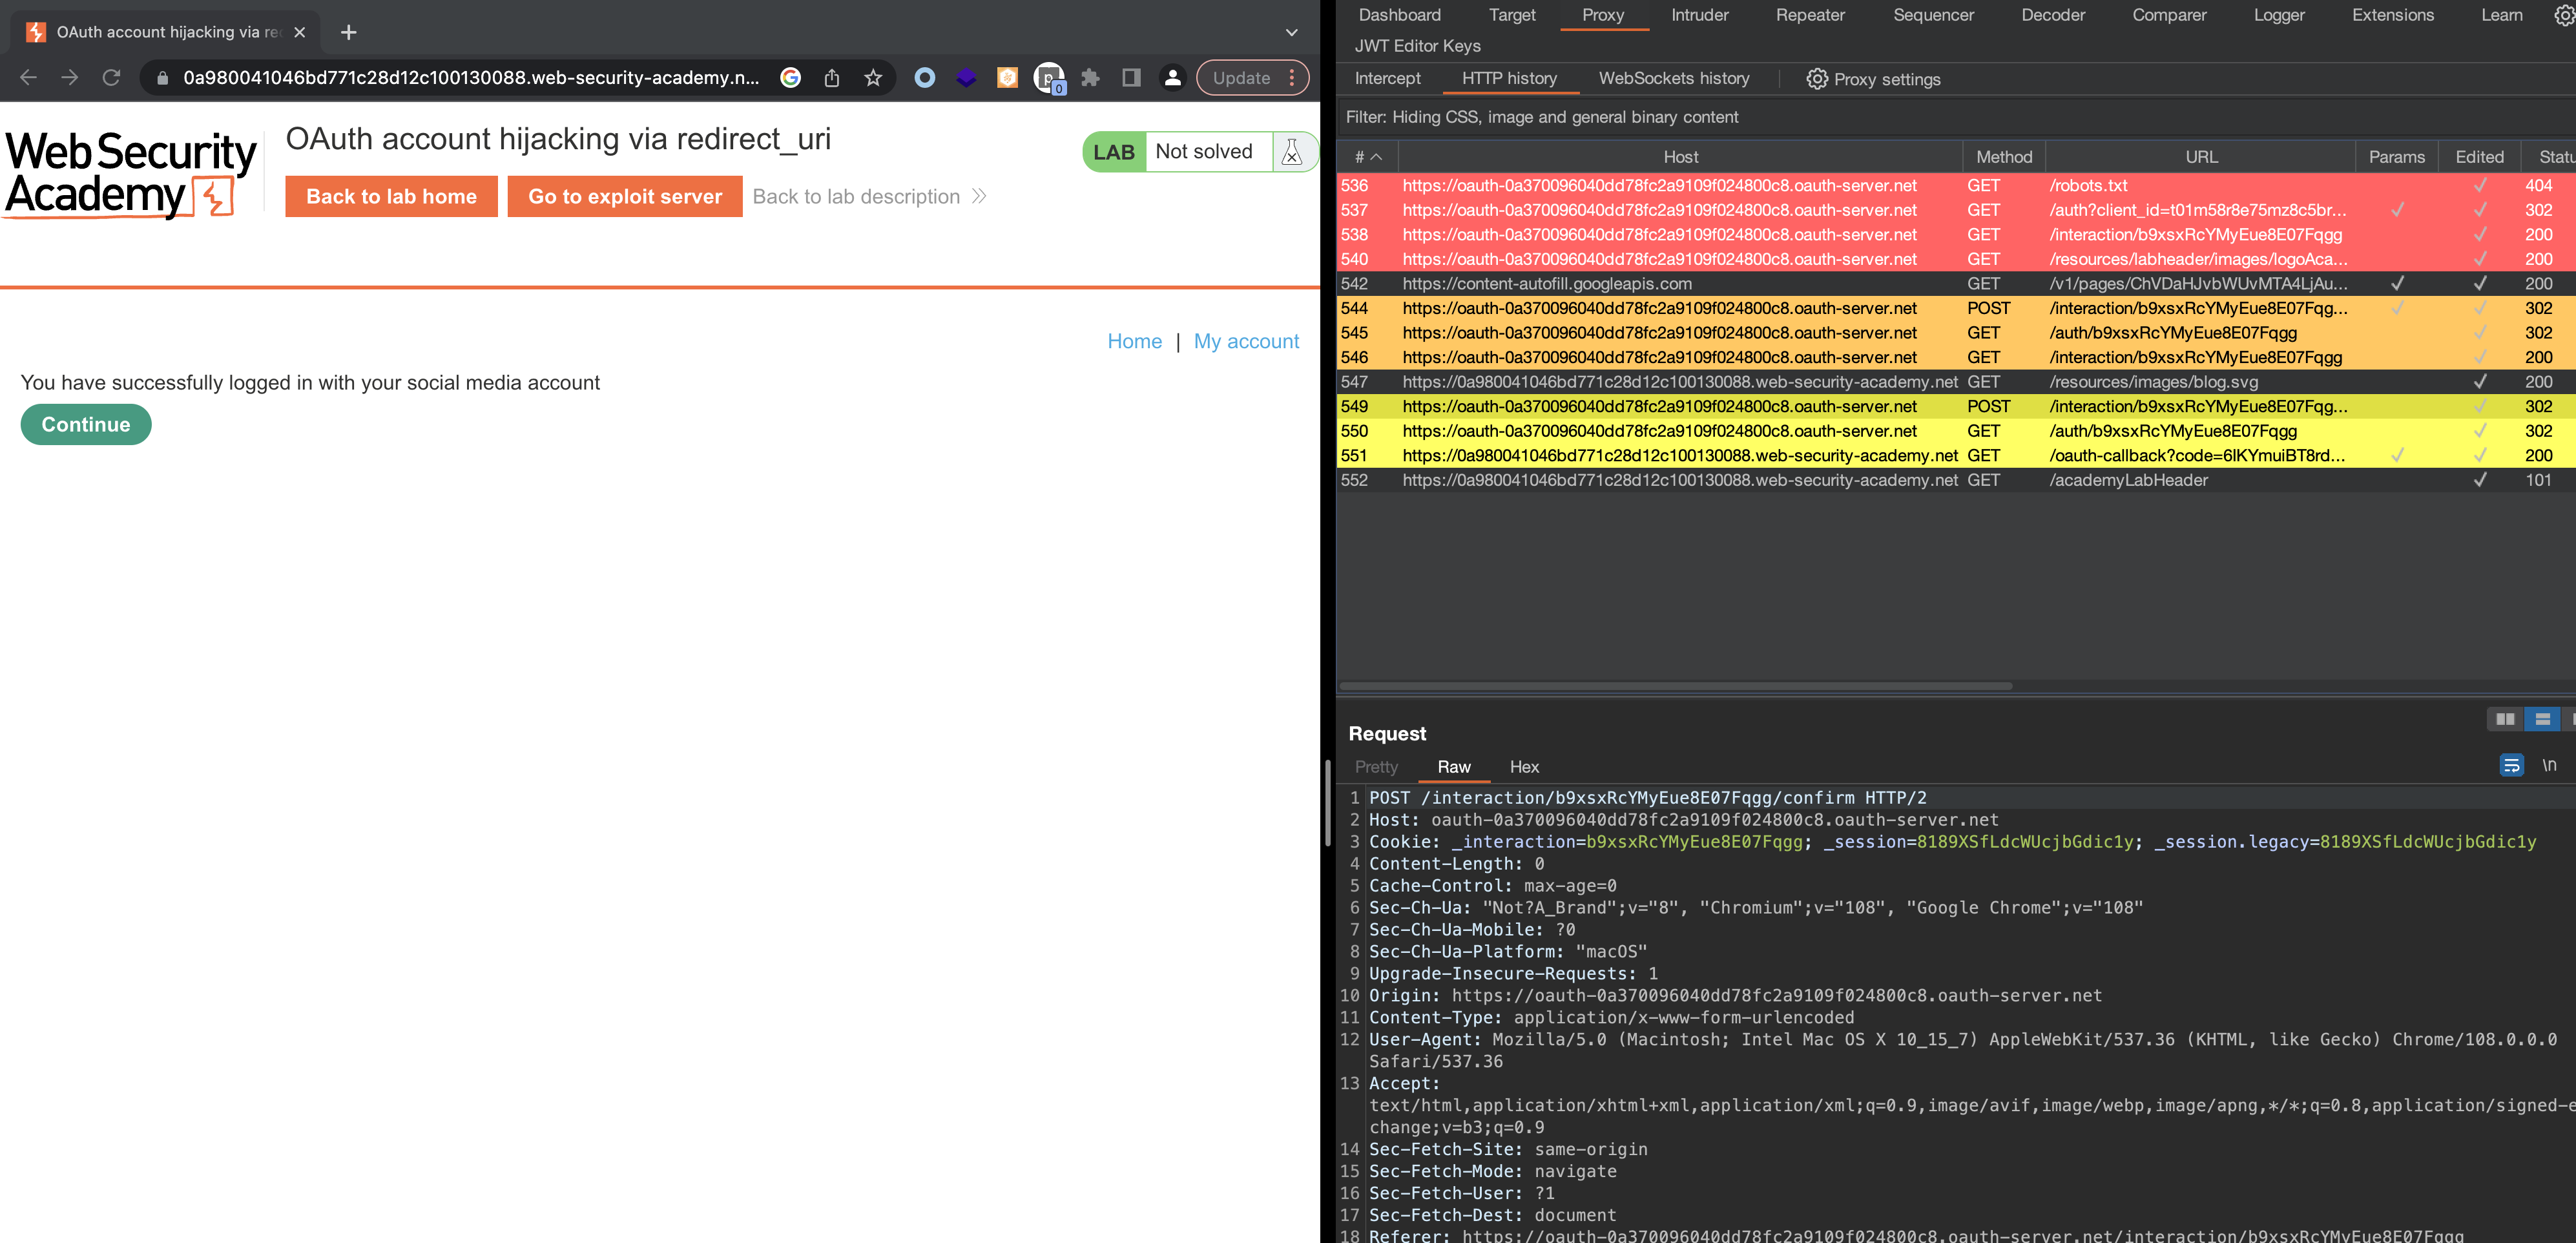2576x1243 pixels.
Task: Reload the browser page
Action: 111,78
